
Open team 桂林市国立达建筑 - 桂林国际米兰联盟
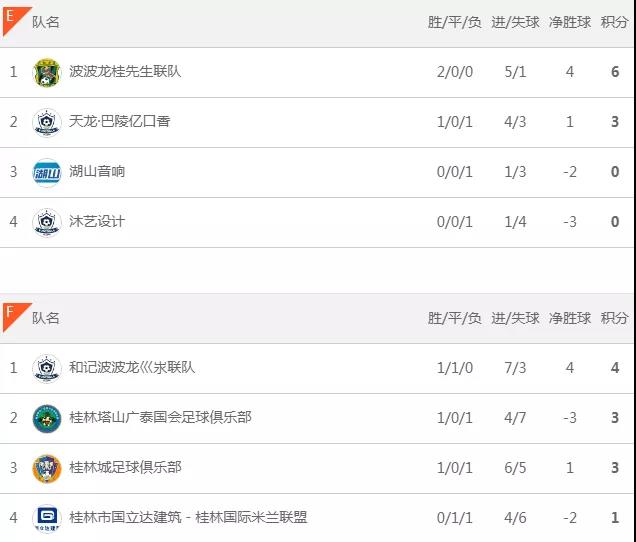tap(188, 518)
